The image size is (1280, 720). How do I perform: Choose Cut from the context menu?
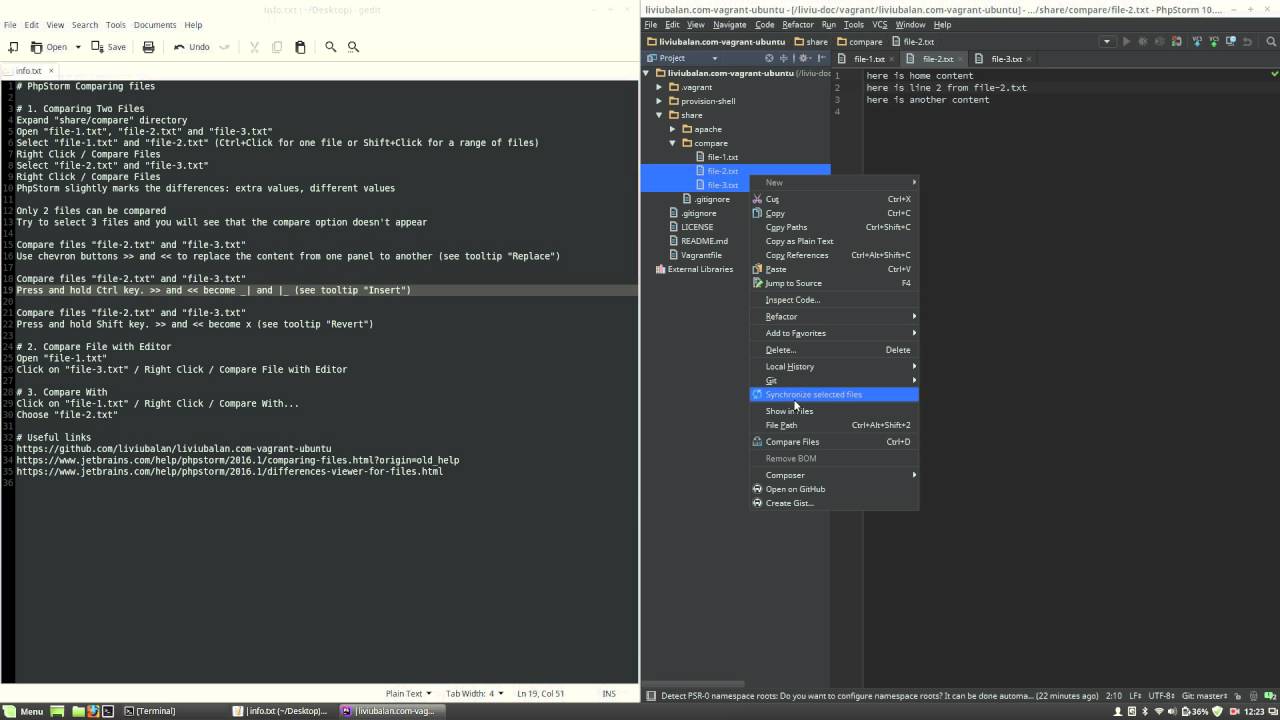[834, 199]
